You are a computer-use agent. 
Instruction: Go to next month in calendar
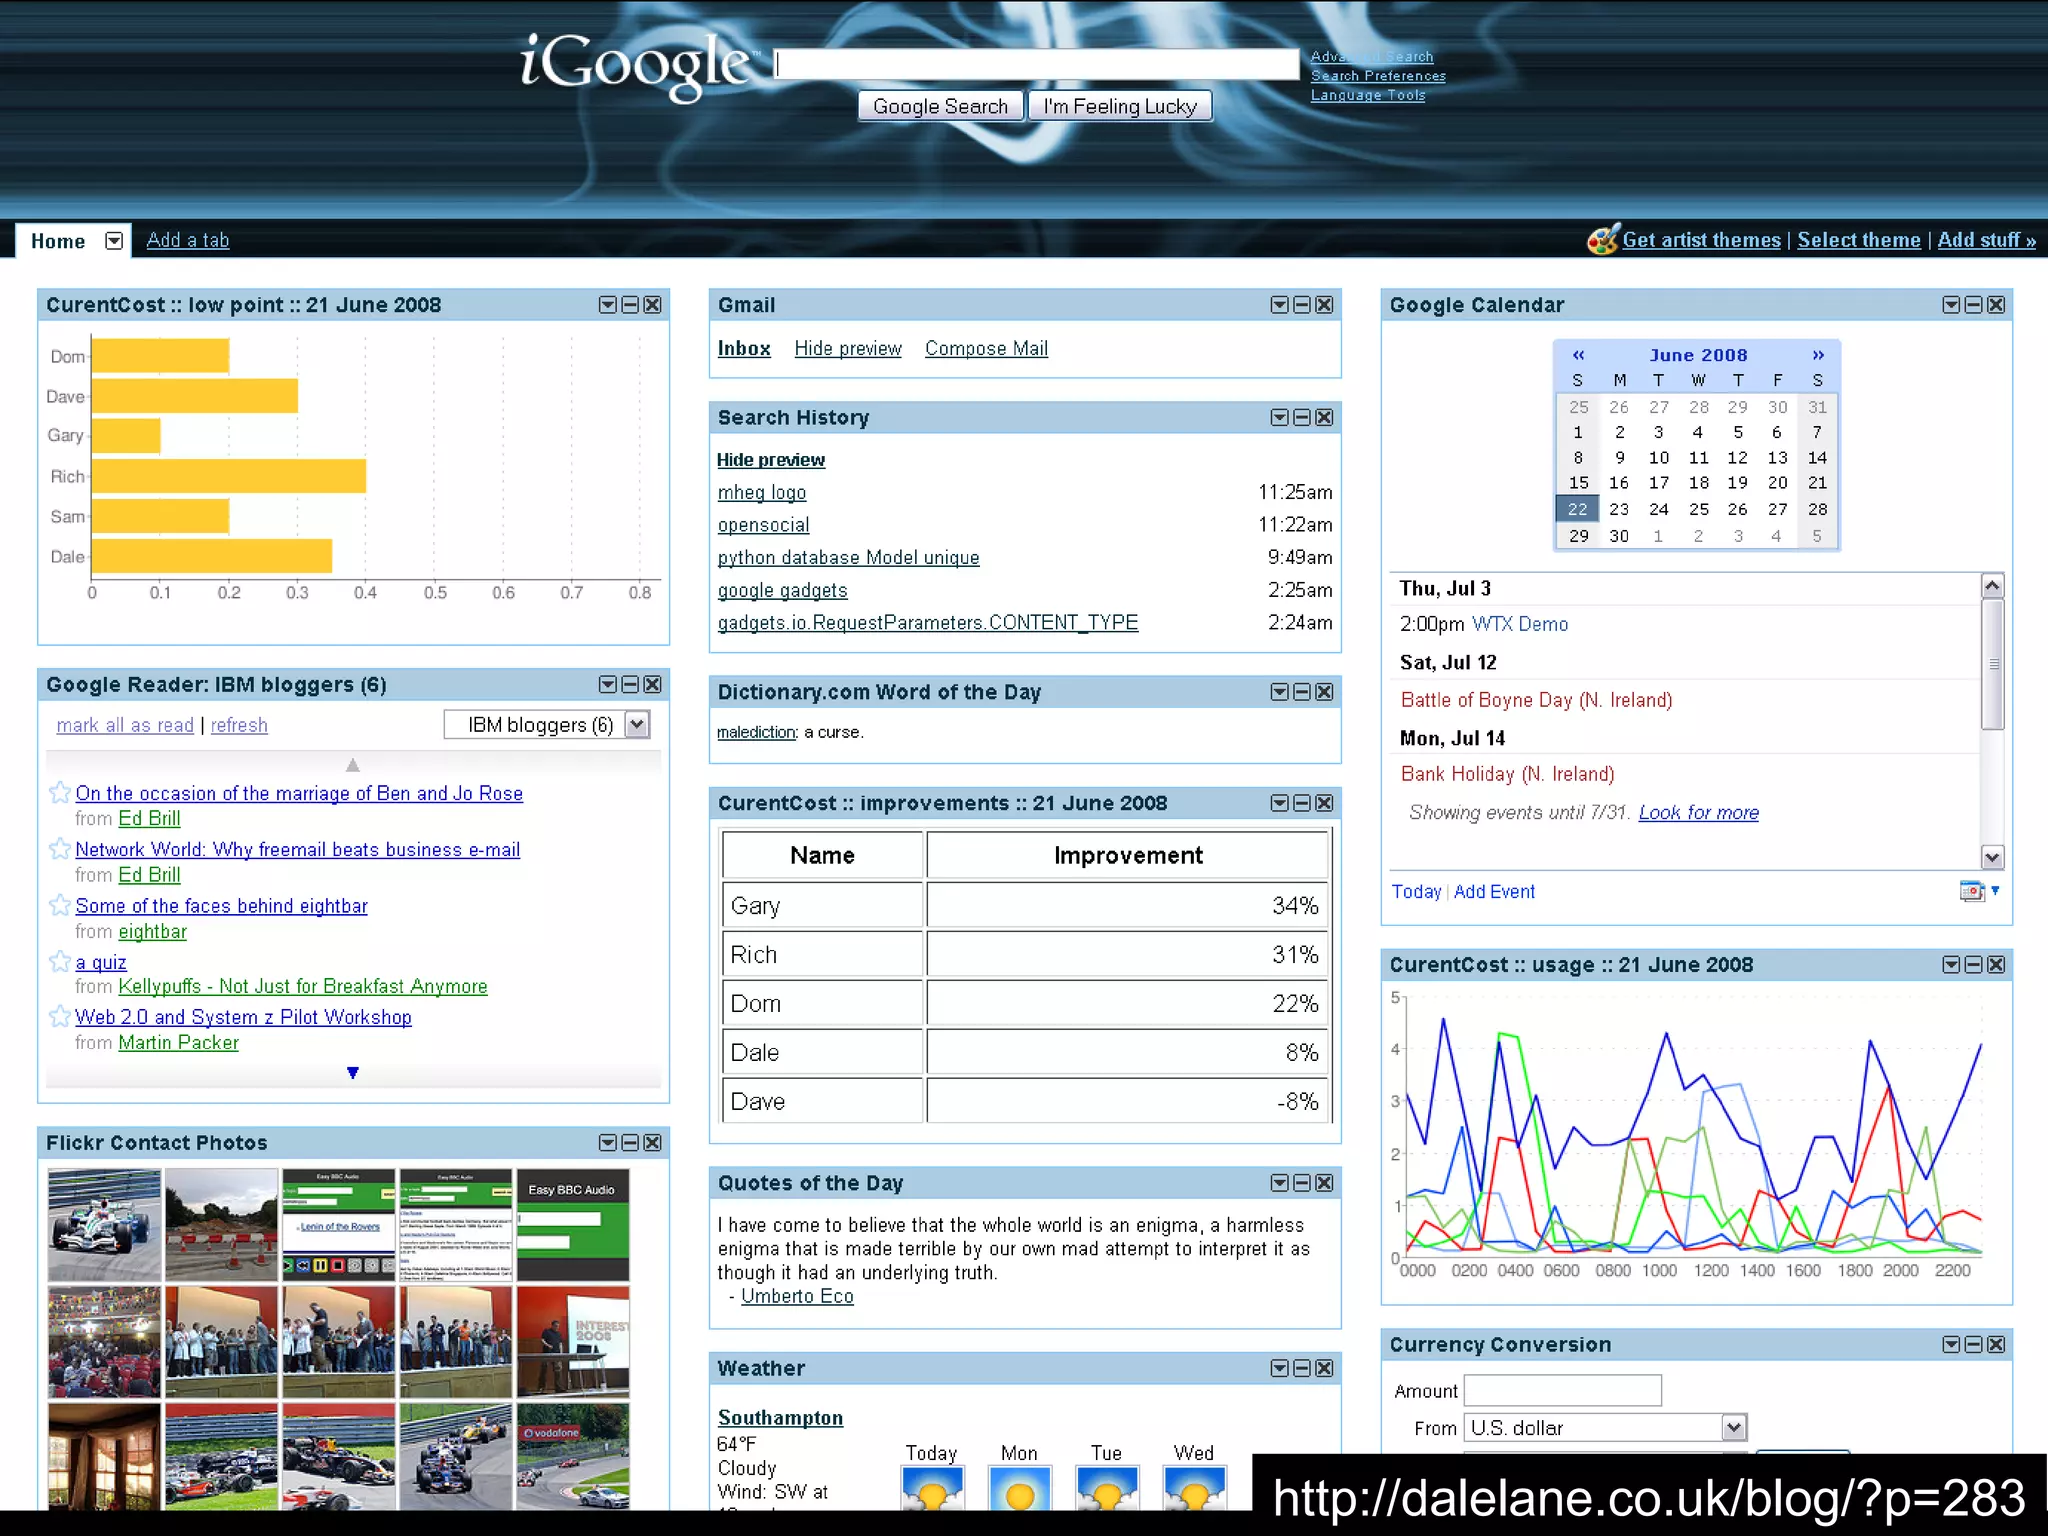[x=1818, y=355]
